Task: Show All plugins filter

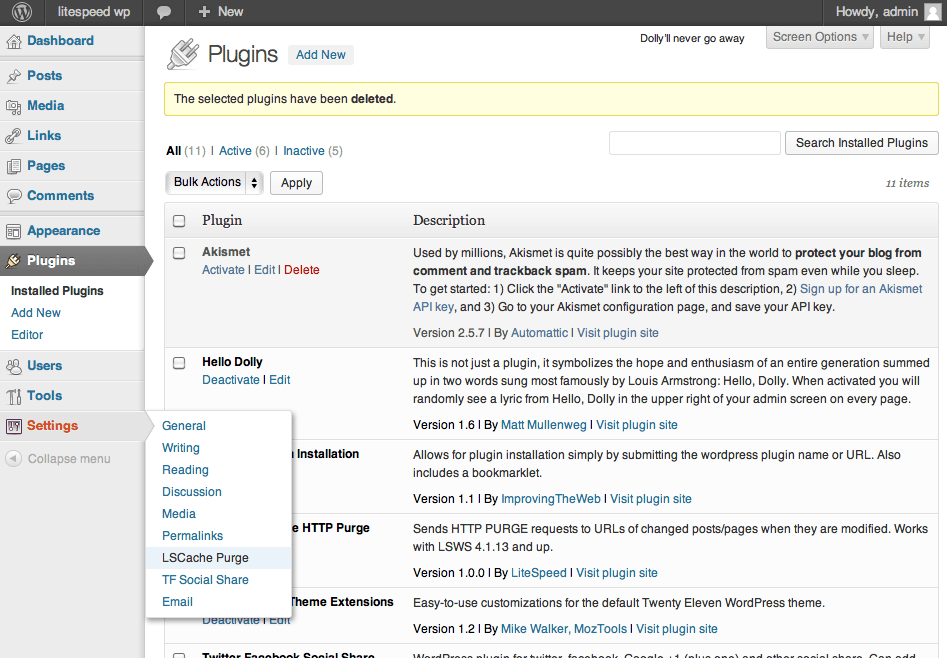Action: pyautogui.click(x=173, y=151)
